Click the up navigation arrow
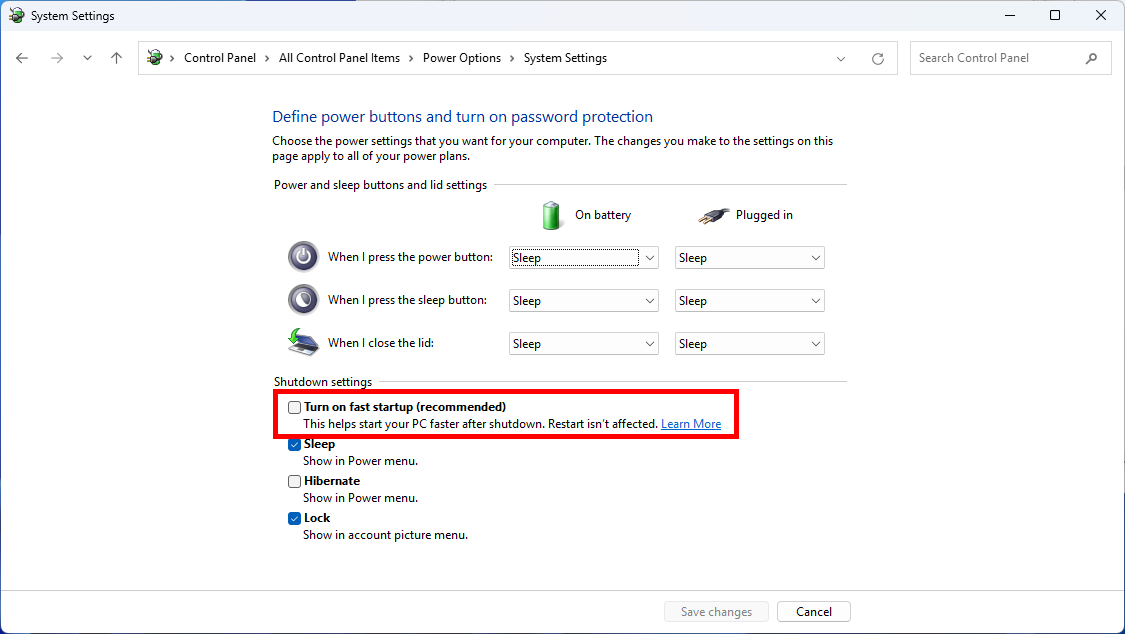Screen dimensions: 1125x634 tap(116, 58)
